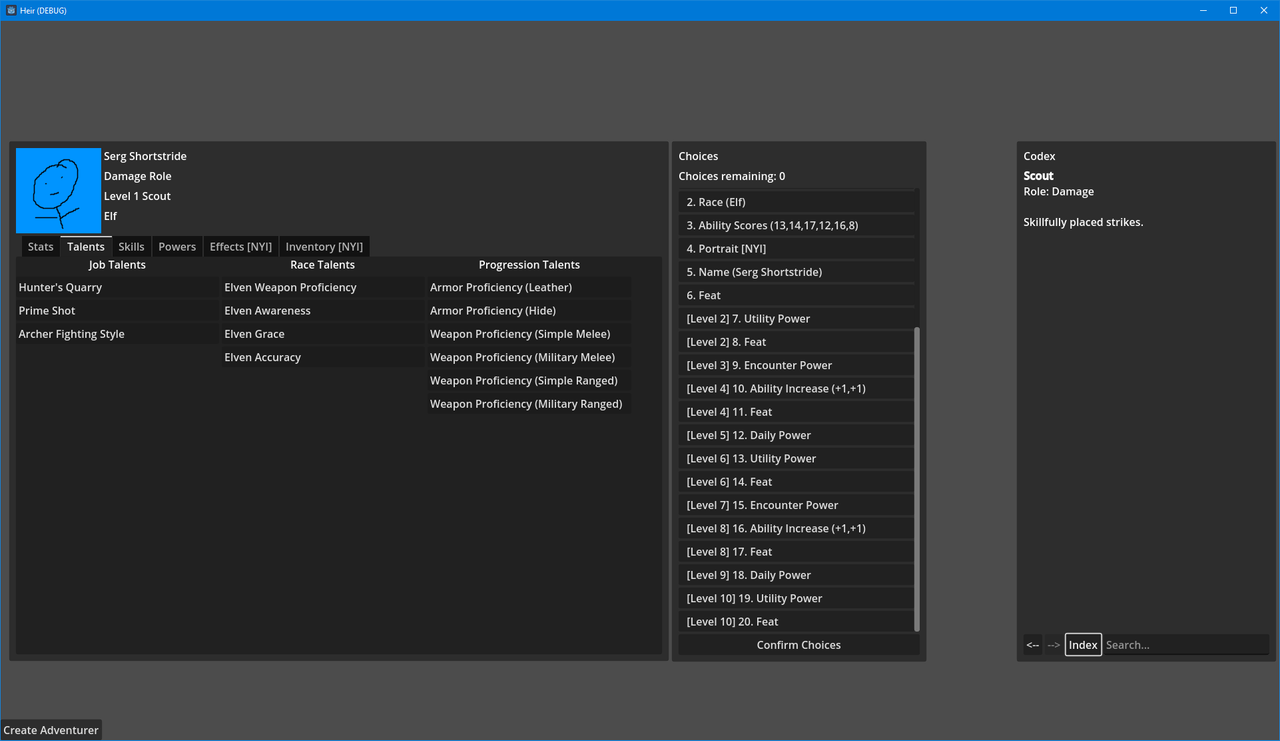
Task: Open choice 5. Name (Serg Shortstride)
Action: pyautogui.click(x=796, y=272)
